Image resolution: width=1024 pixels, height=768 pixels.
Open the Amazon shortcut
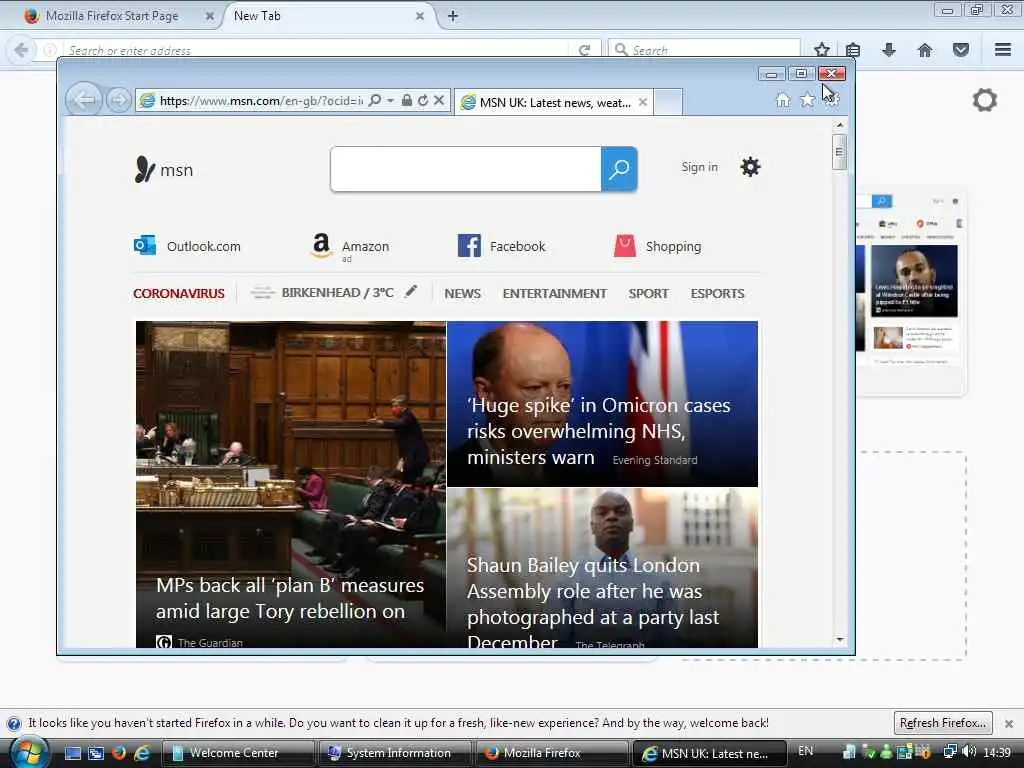coord(349,247)
